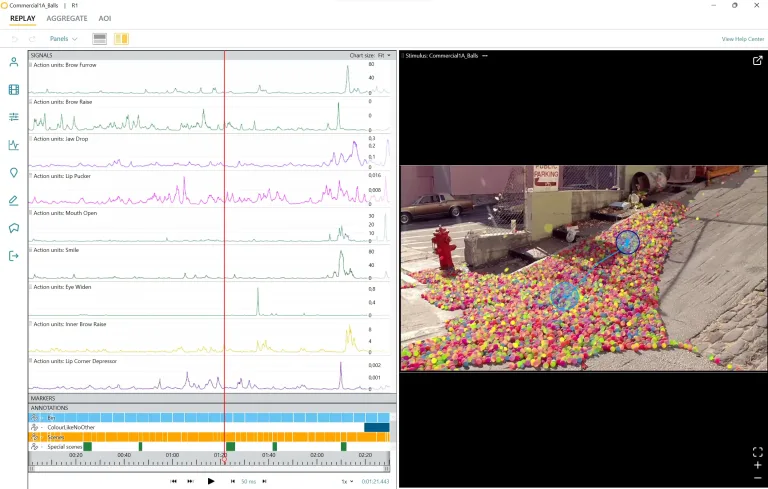Switch to the AGGREGATE tab

(67, 18)
